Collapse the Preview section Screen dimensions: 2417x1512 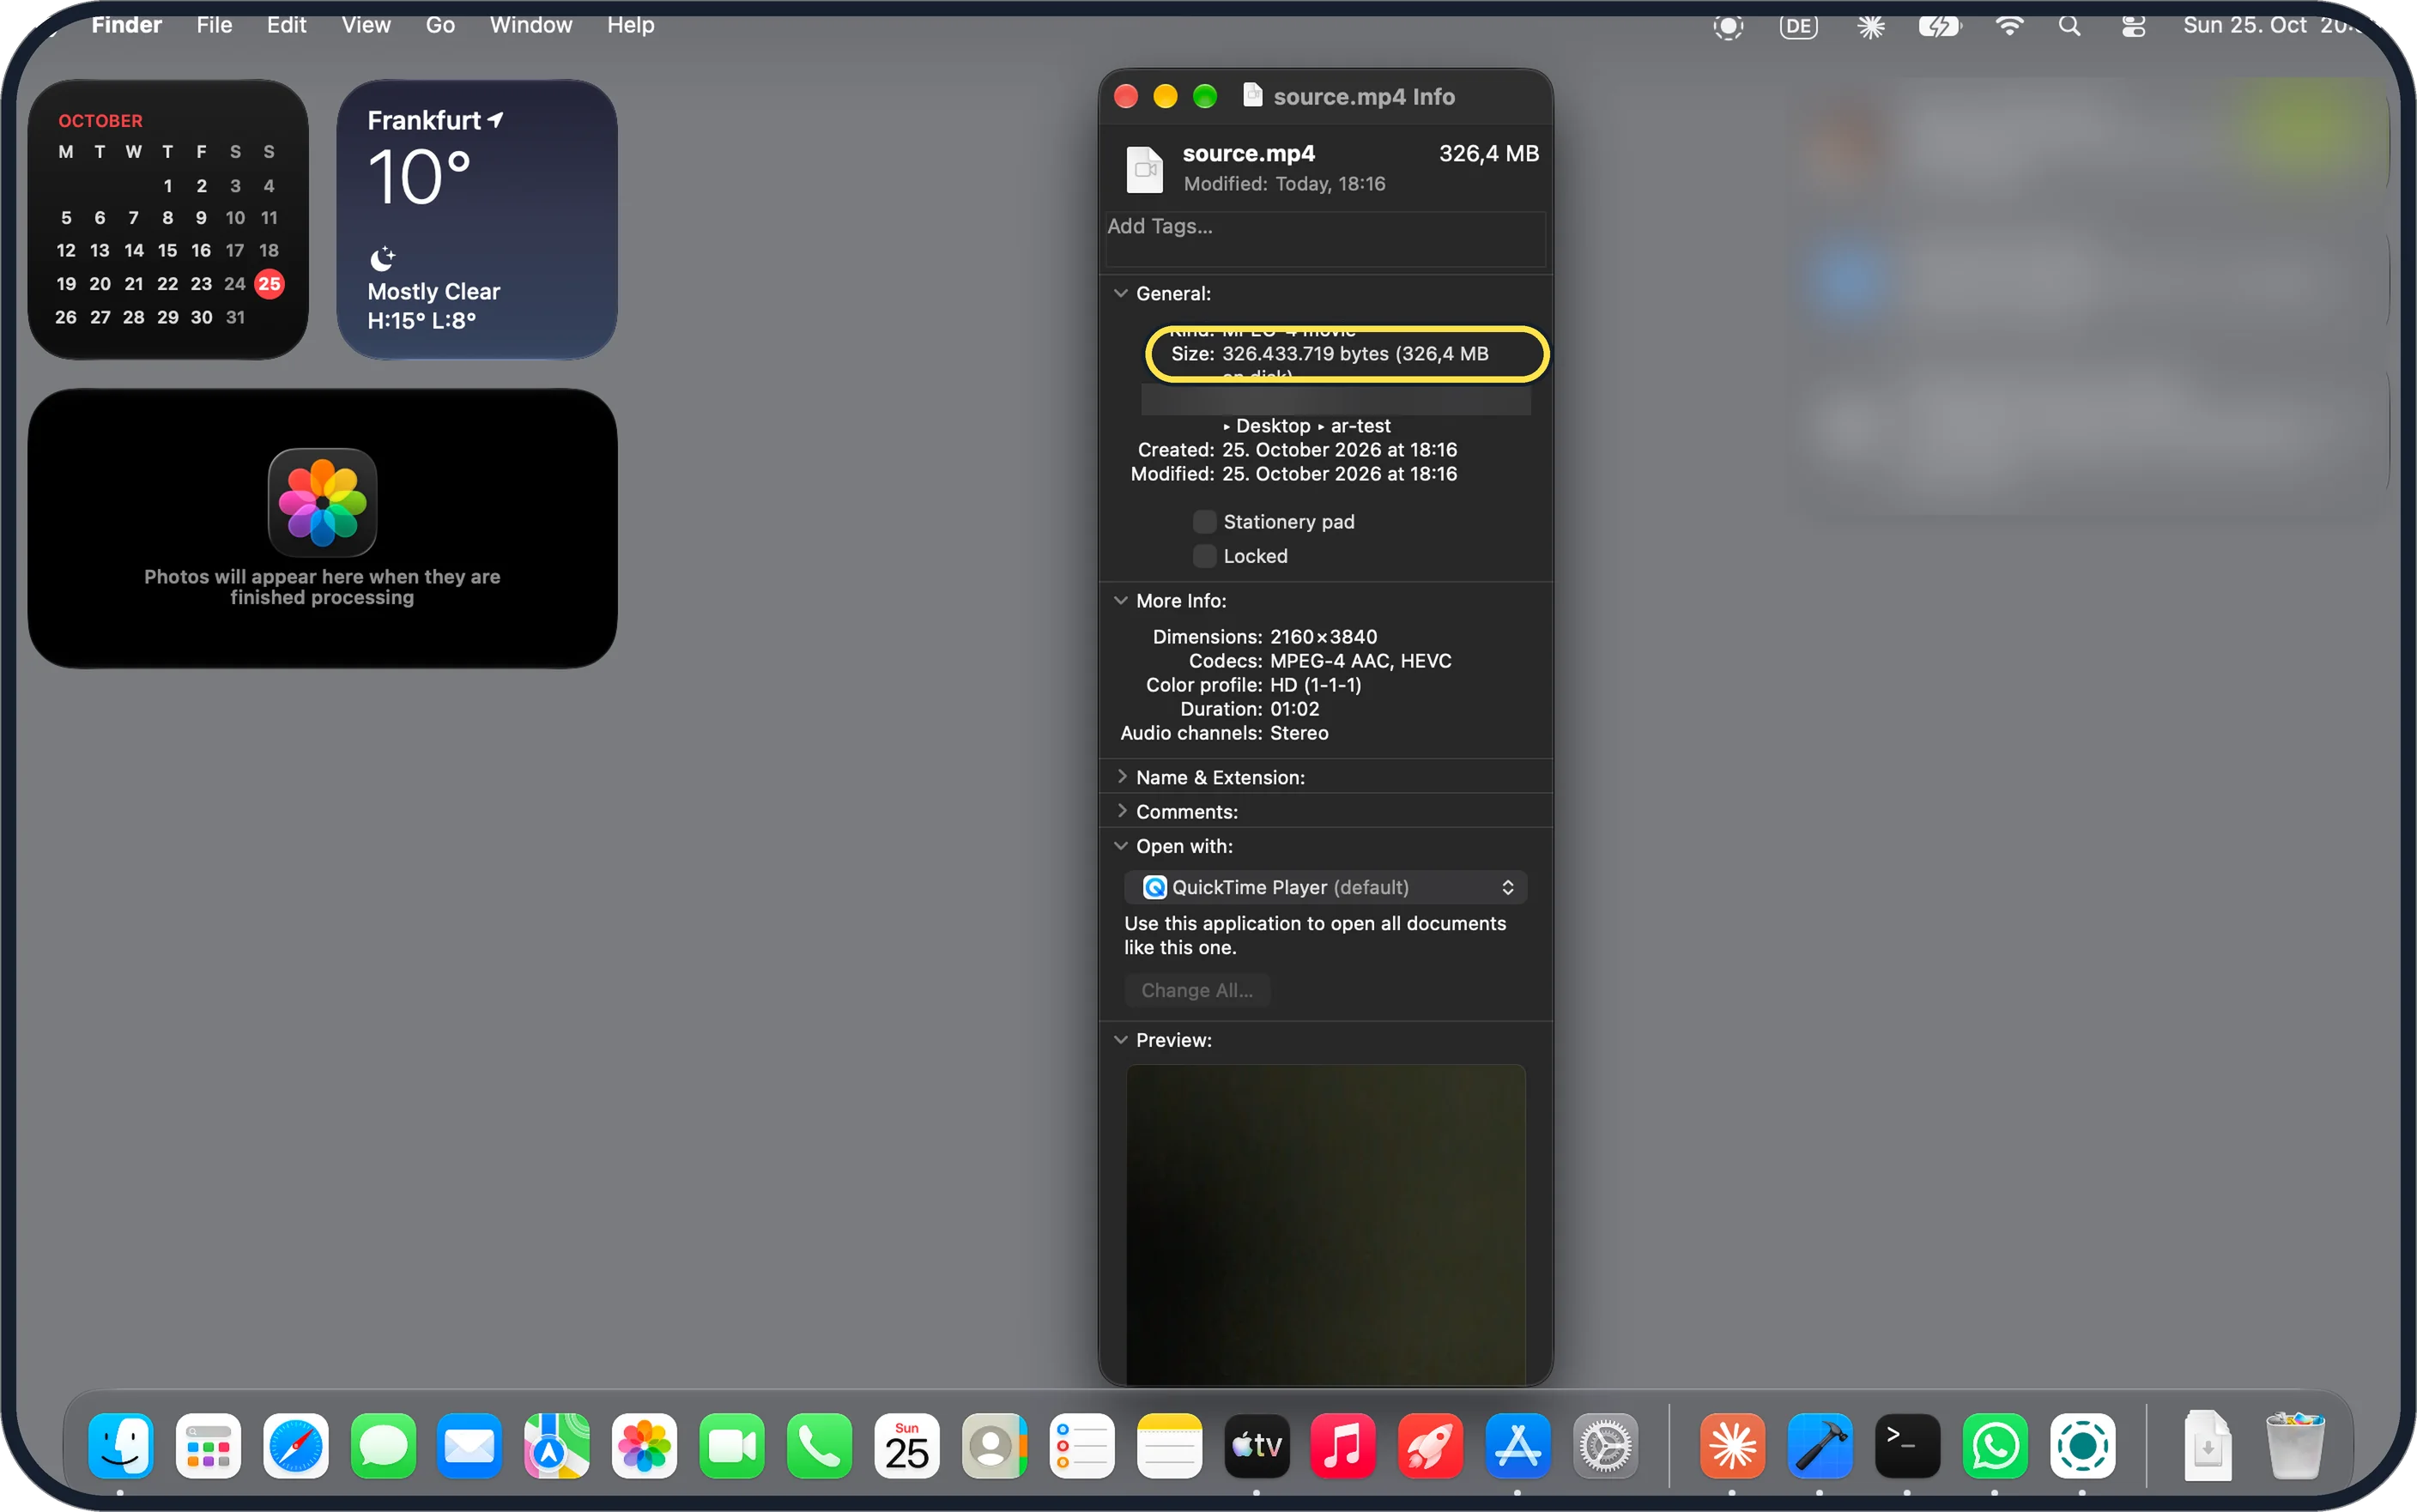point(1121,1040)
